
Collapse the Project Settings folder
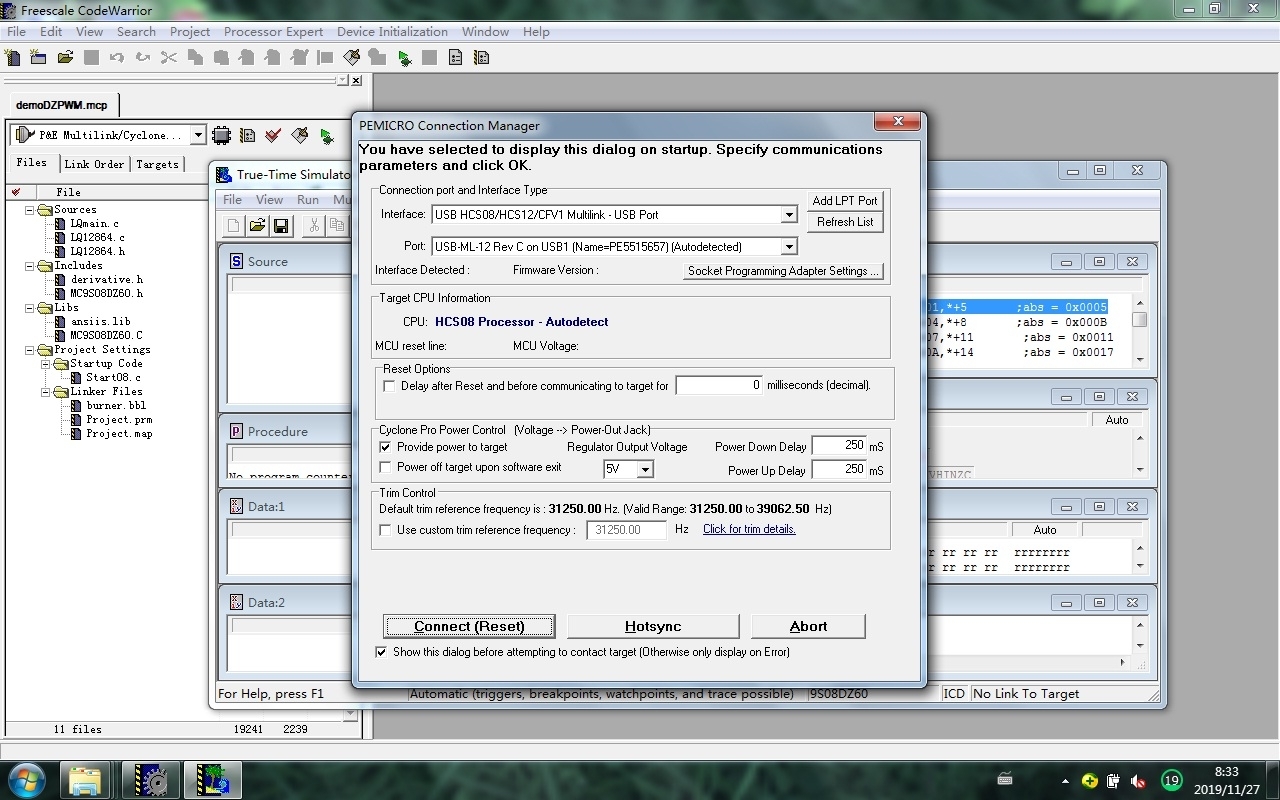point(30,350)
